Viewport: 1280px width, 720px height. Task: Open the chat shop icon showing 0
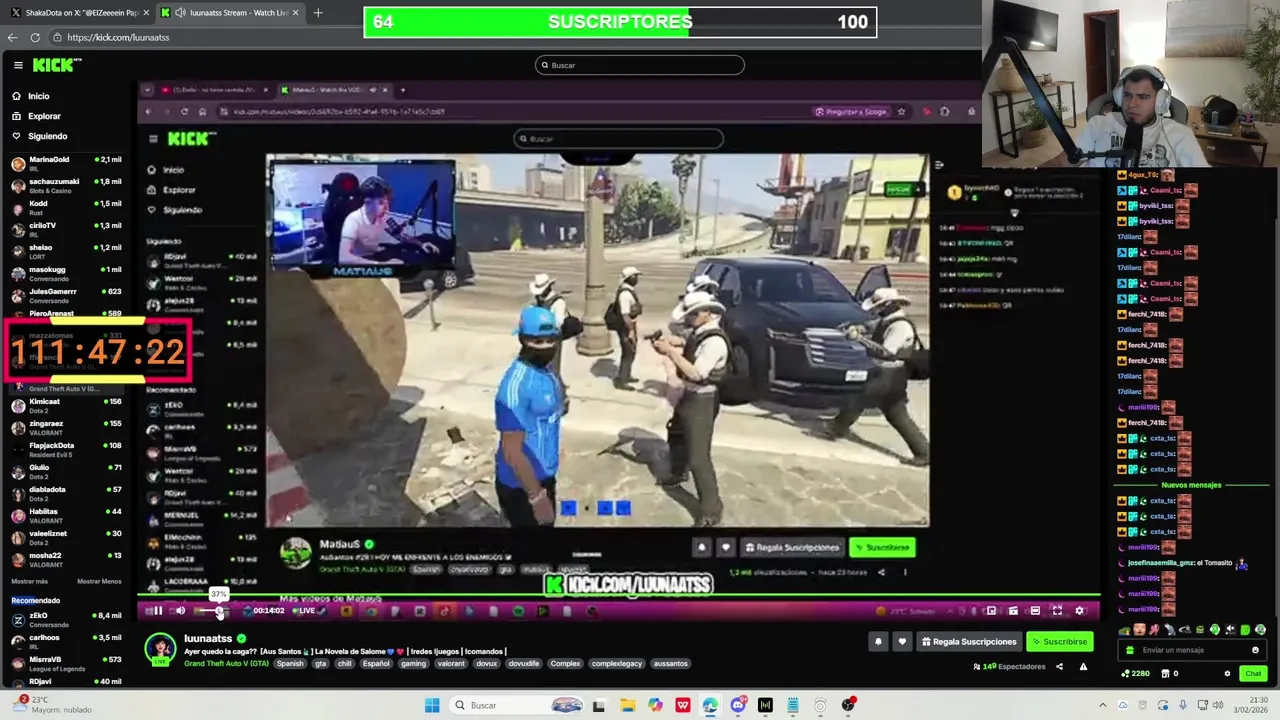click(x=1170, y=674)
